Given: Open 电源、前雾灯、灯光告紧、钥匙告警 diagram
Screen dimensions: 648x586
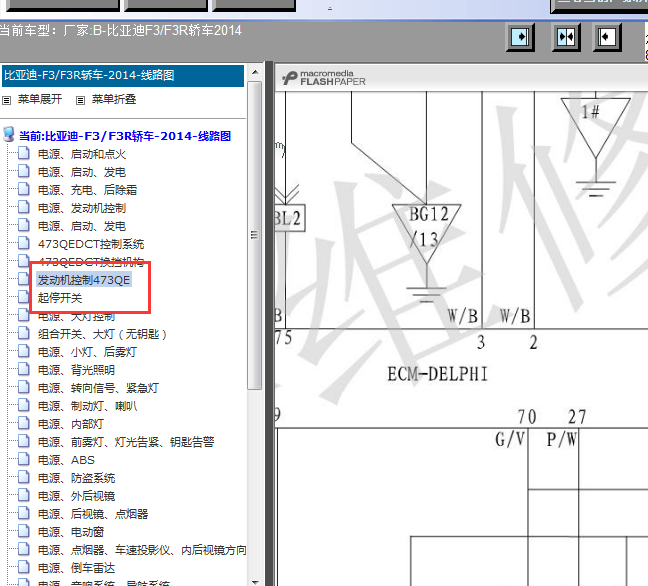Looking at the screenshot, I should point(126,442).
